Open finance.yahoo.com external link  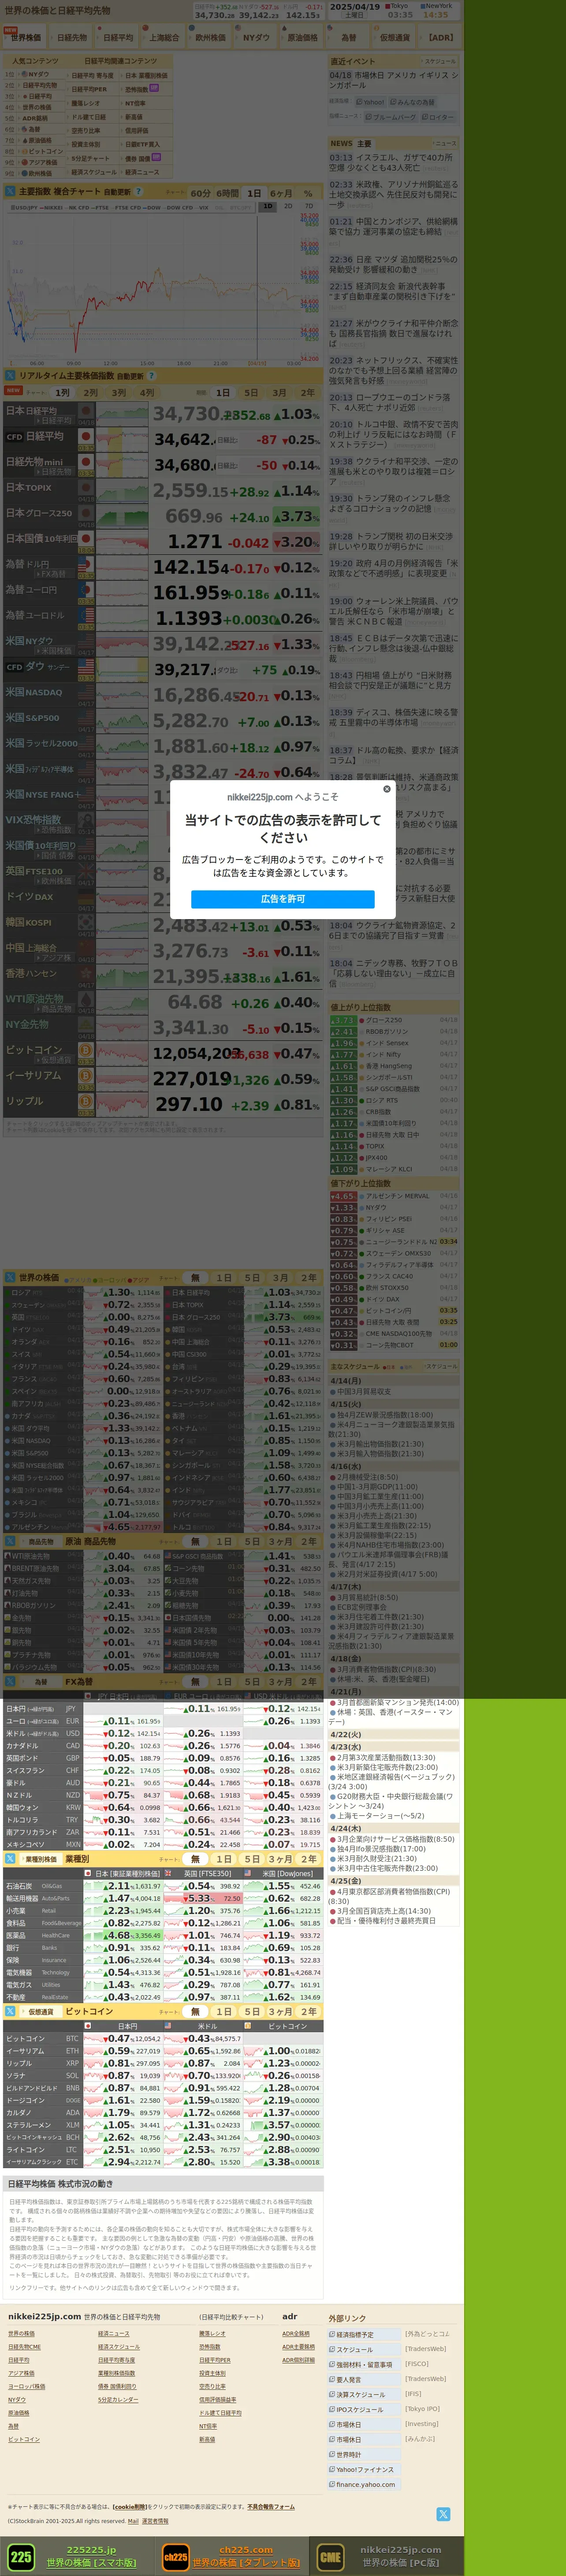click(x=365, y=2484)
